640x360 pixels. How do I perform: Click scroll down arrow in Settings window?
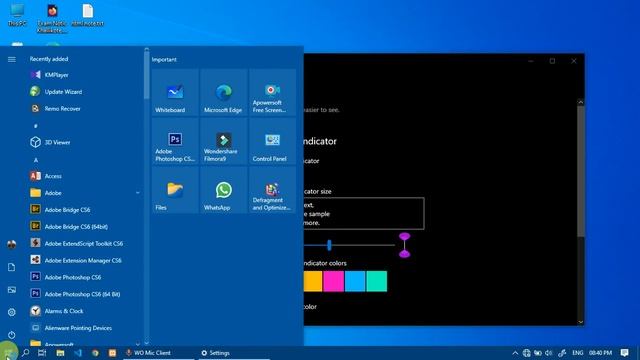580,322
